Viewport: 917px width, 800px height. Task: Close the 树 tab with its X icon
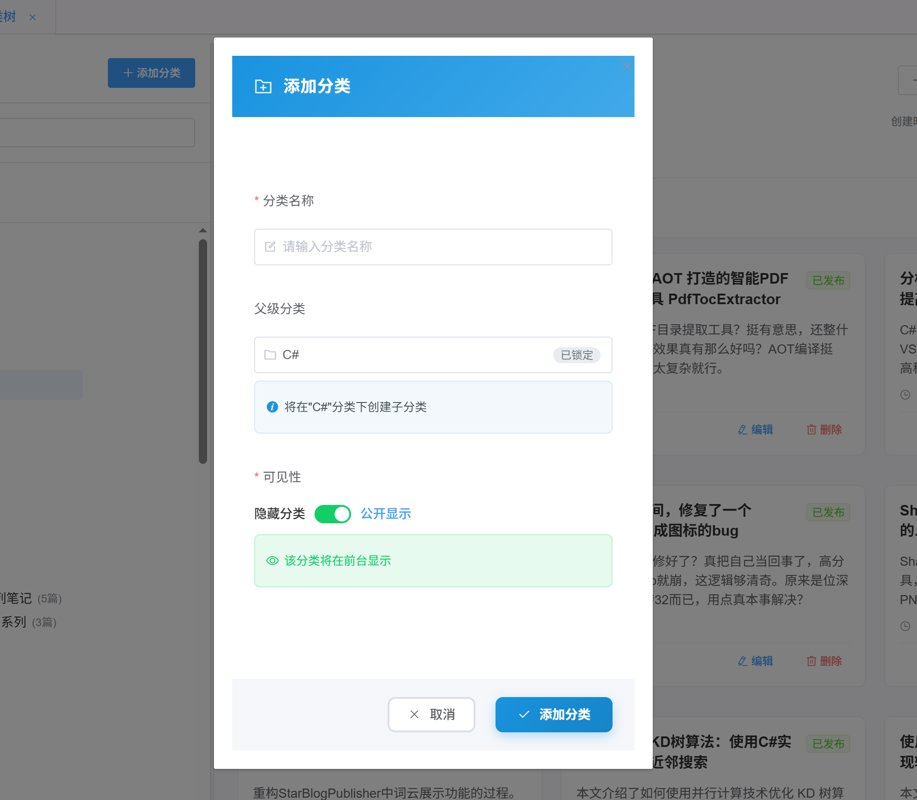tap(32, 17)
